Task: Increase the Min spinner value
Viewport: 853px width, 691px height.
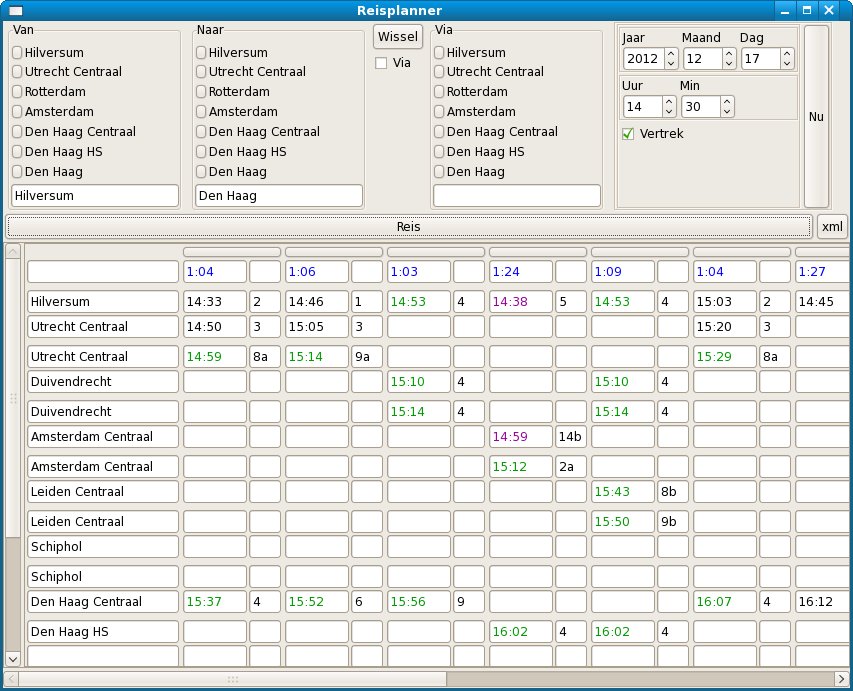Action: (x=727, y=101)
